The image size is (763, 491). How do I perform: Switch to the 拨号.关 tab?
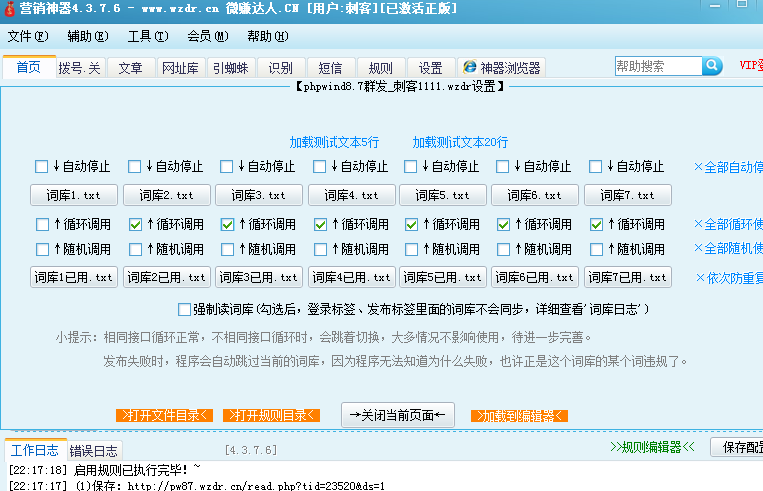click(80, 68)
